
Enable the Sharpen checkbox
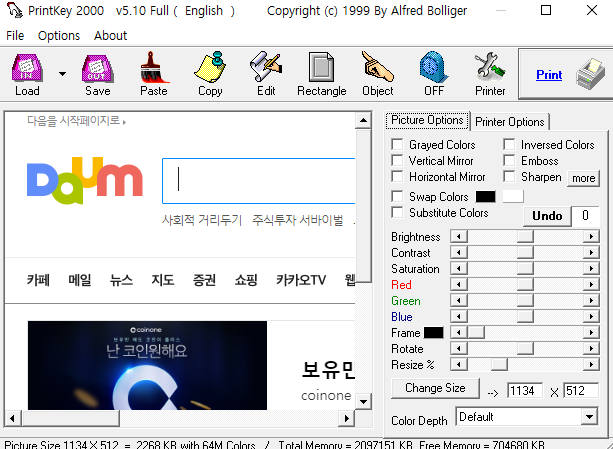click(x=509, y=176)
